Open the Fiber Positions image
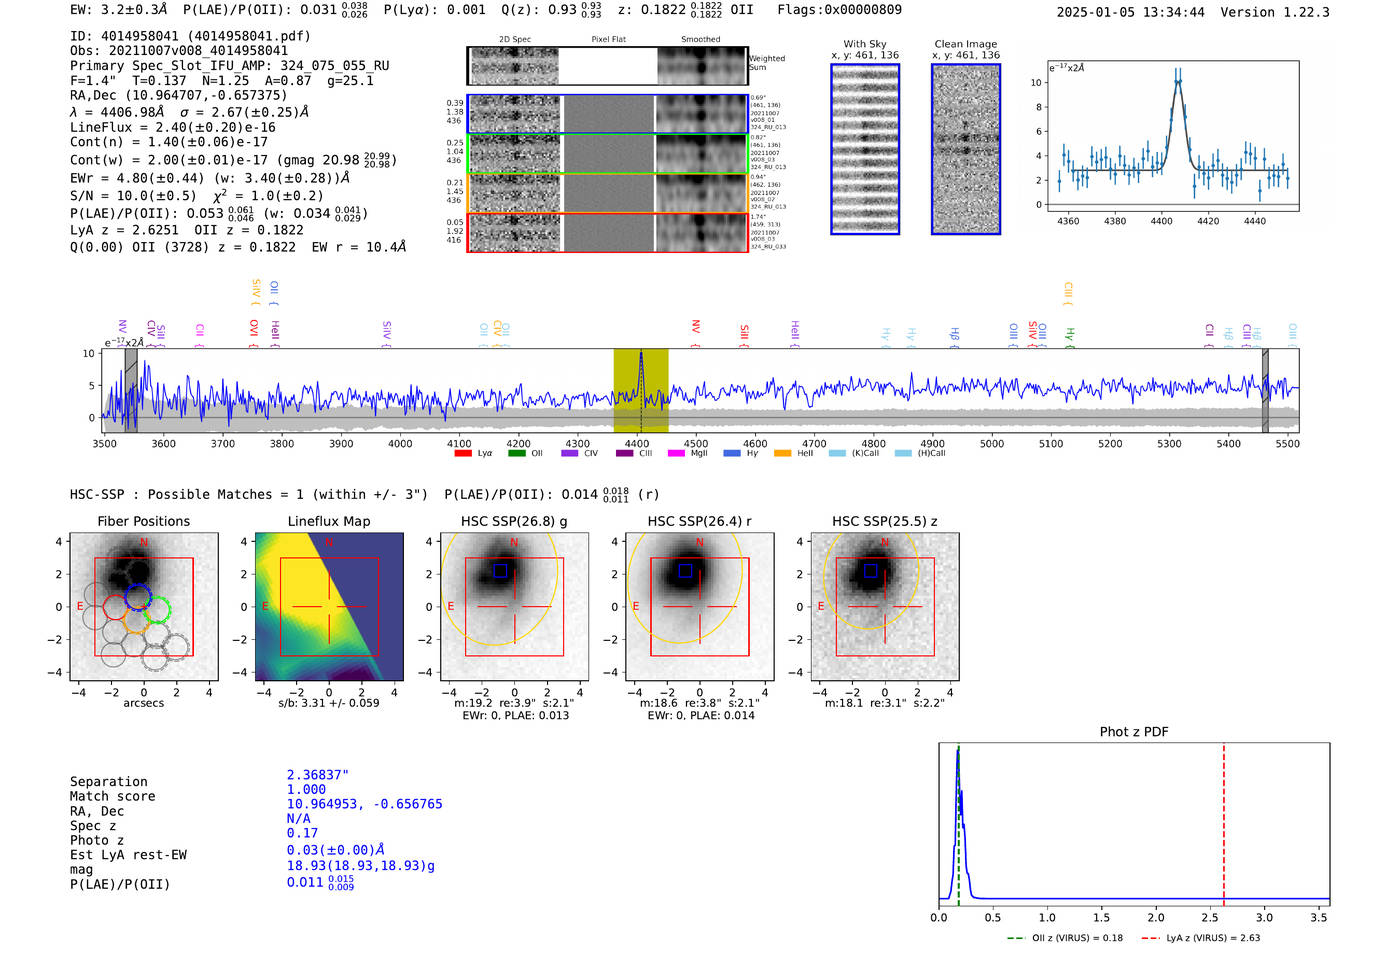 [x=144, y=606]
